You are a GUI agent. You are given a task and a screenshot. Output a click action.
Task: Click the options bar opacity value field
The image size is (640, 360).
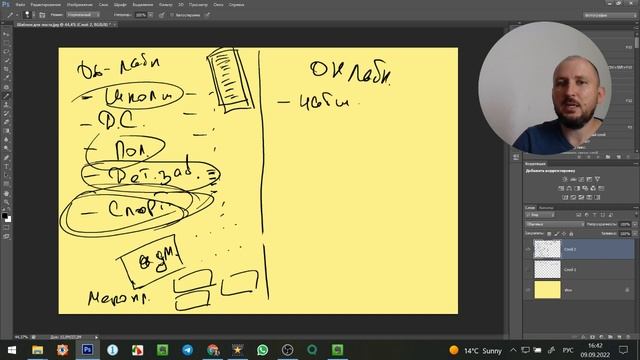(x=140, y=15)
